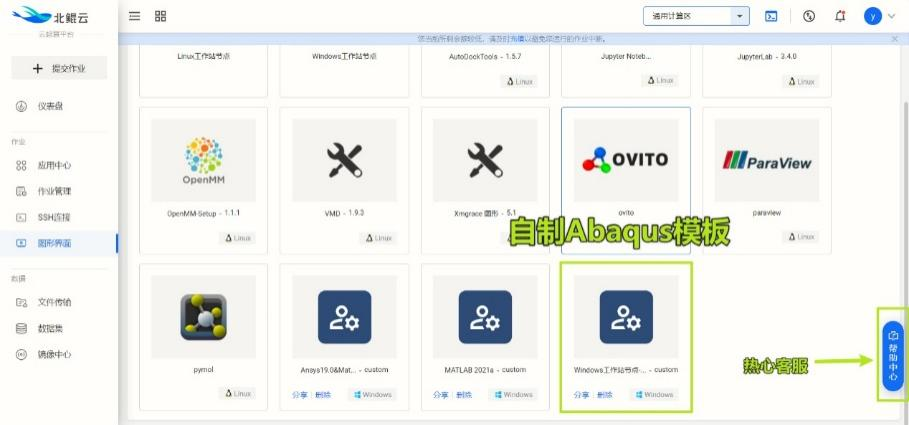Open 仪表盘 dashboard in sidebar
Viewport: 909px width, 425px height.
50,107
